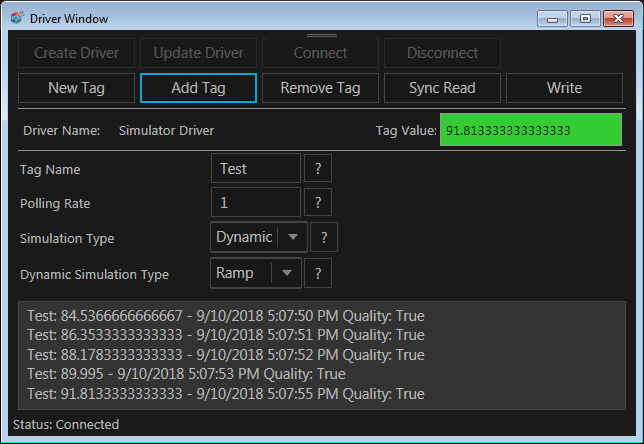Select log entry timestamped 5:07:55 PM
The width and height of the screenshot is (644, 444).
pyautogui.click(x=226, y=394)
